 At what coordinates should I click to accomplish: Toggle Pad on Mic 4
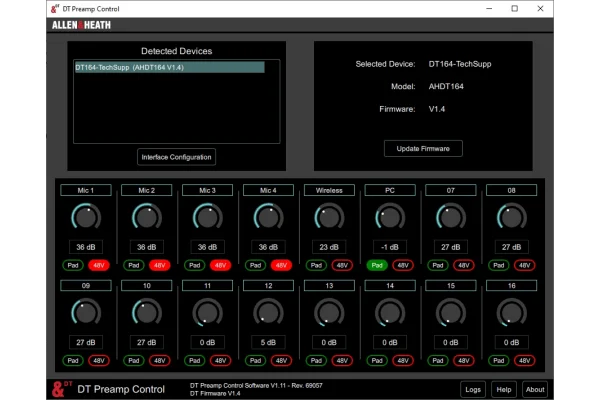(x=255, y=265)
